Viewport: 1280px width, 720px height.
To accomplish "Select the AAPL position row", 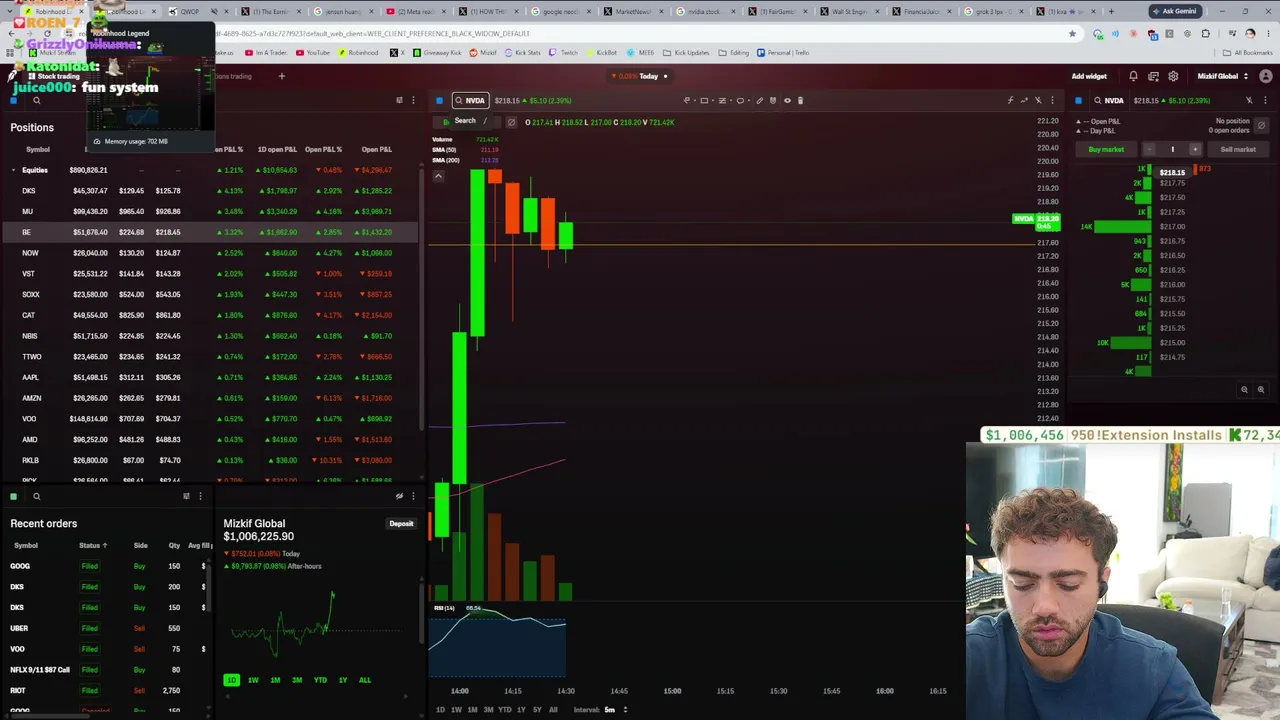I will pos(210,378).
